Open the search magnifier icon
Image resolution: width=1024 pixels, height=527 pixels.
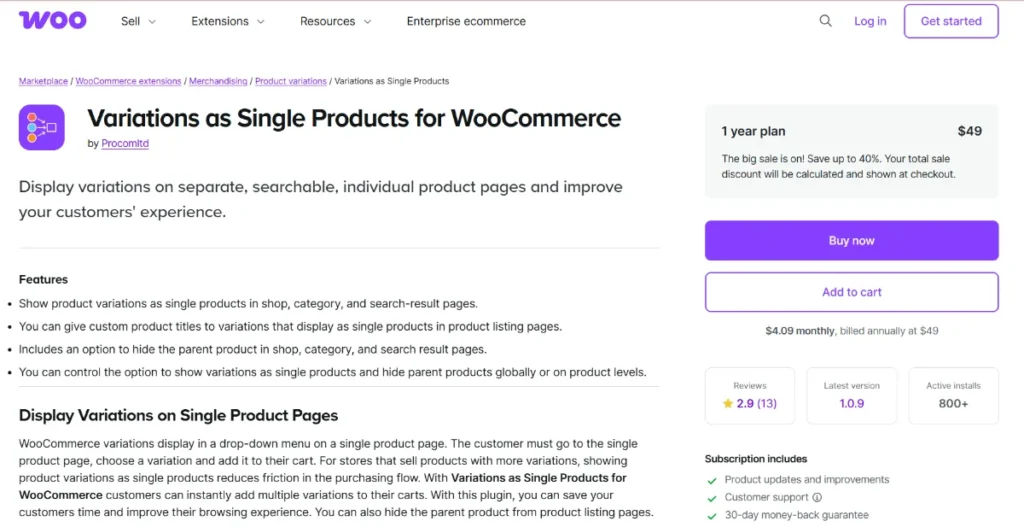point(825,21)
